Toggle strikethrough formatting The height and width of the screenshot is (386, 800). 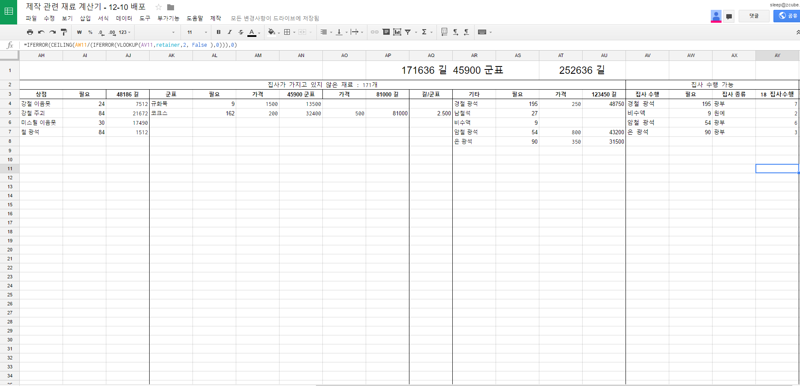pyautogui.click(x=241, y=32)
